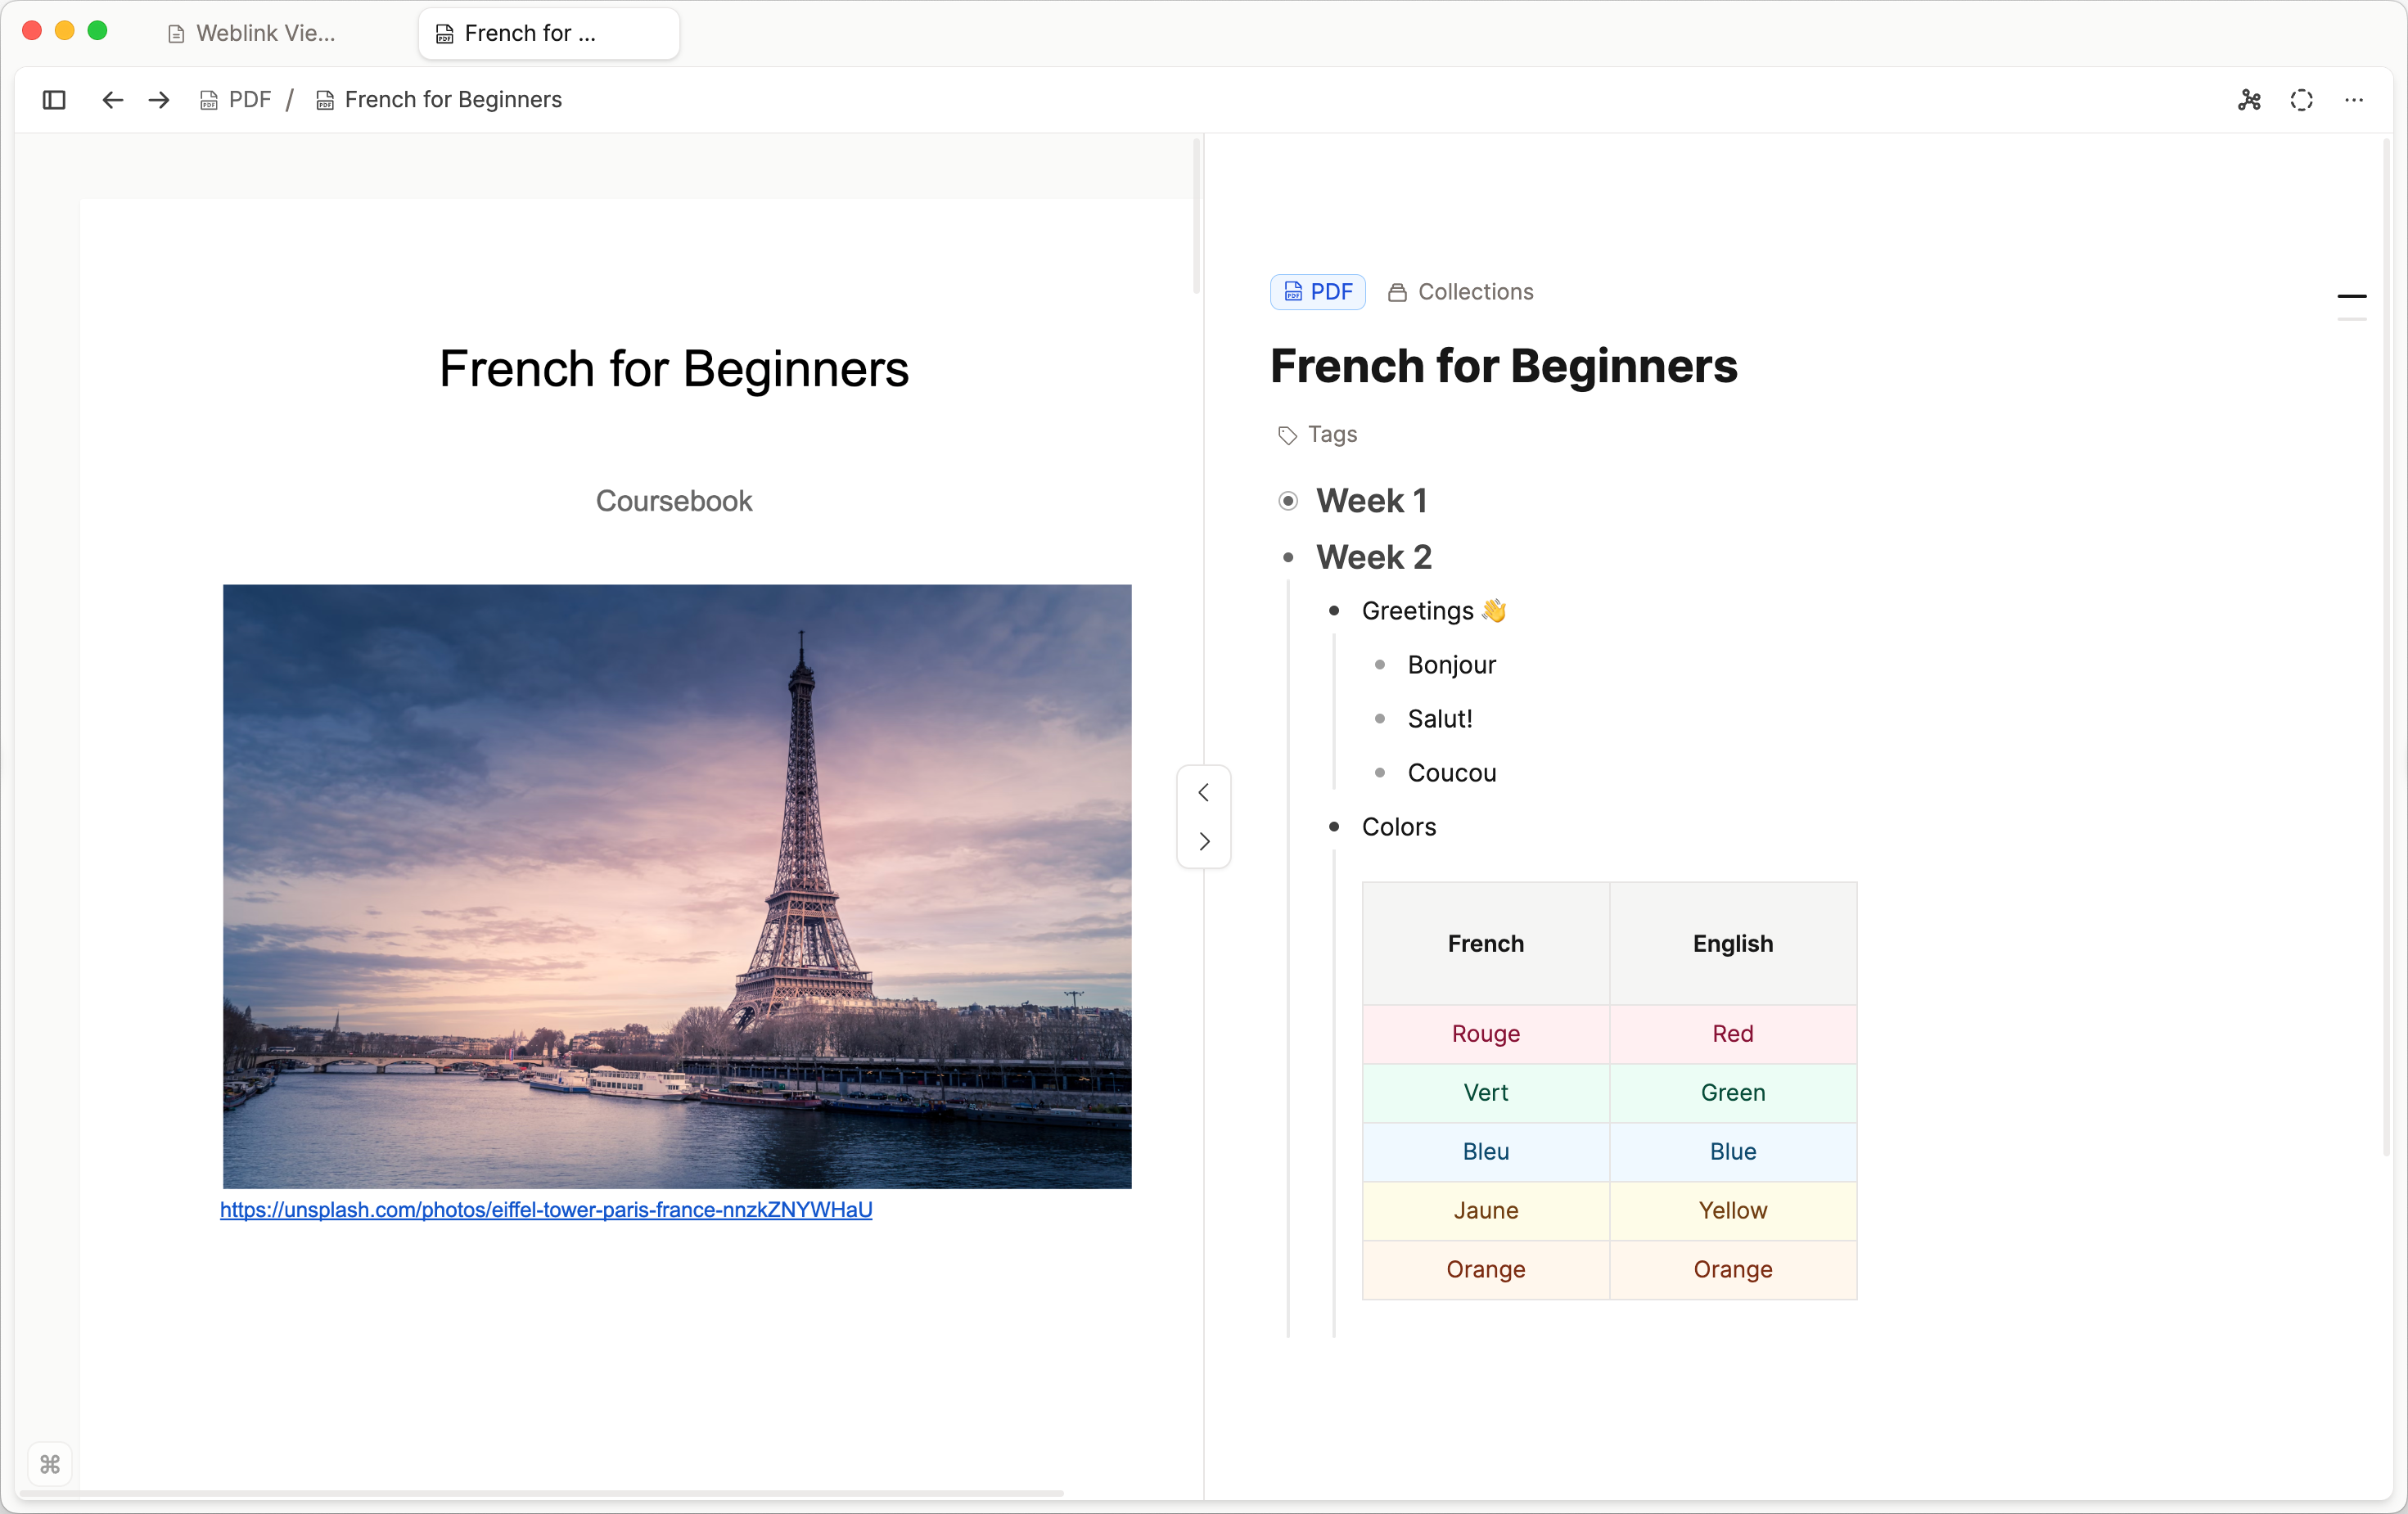The width and height of the screenshot is (2408, 1514).
Task: Toggle the left sidebar panel icon
Action: tap(54, 100)
